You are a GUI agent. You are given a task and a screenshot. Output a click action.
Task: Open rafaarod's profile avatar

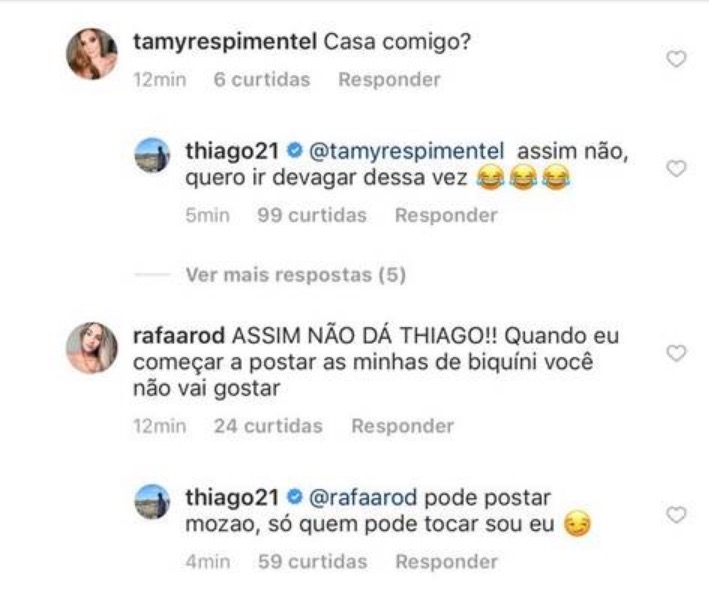(92, 348)
